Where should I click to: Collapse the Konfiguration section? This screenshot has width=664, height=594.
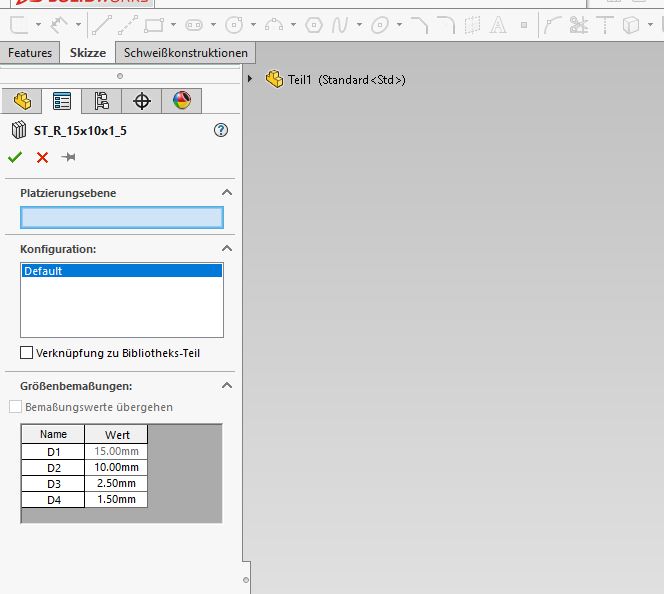point(227,249)
